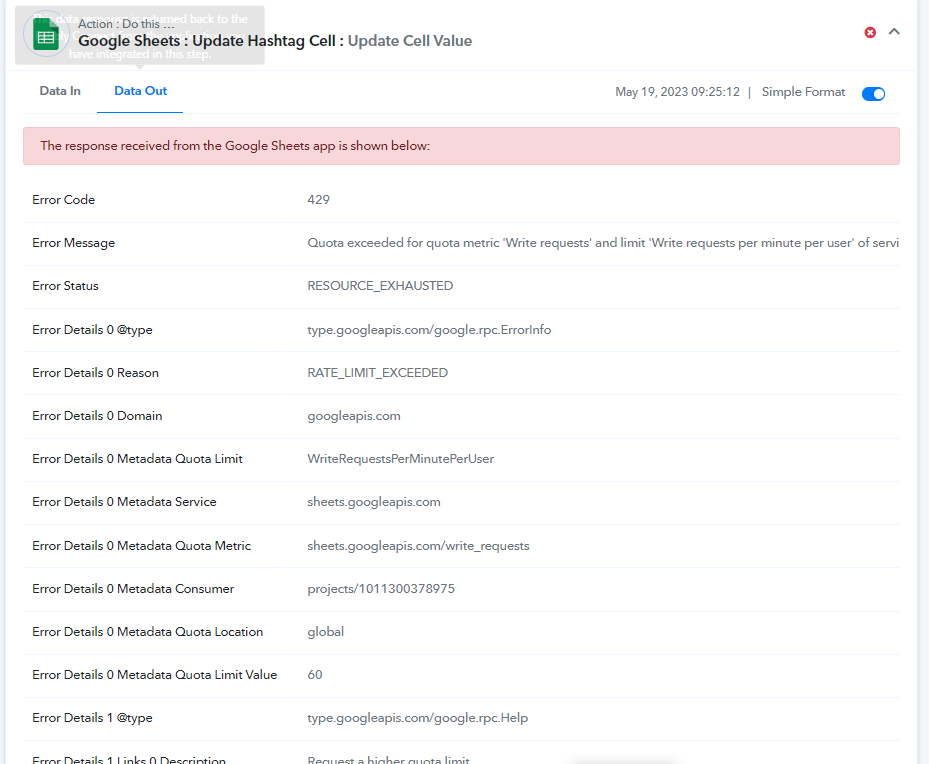This screenshot has width=929, height=764.
Task: Click the Error Details 0 @type label
Action: point(92,330)
